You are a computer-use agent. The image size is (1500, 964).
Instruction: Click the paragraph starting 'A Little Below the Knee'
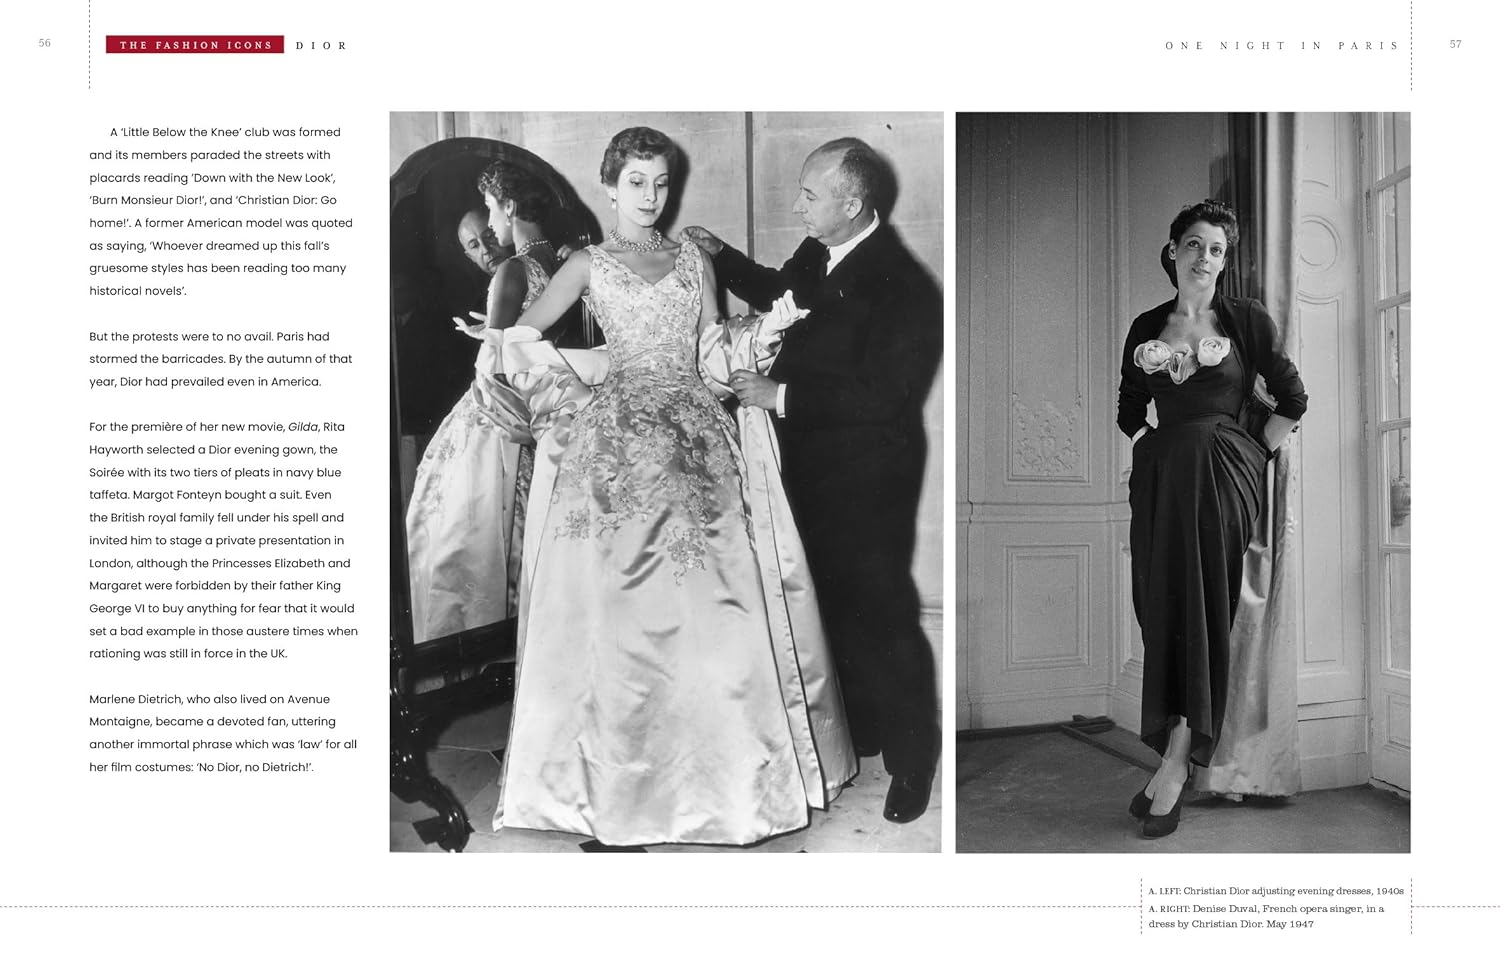click(x=221, y=211)
